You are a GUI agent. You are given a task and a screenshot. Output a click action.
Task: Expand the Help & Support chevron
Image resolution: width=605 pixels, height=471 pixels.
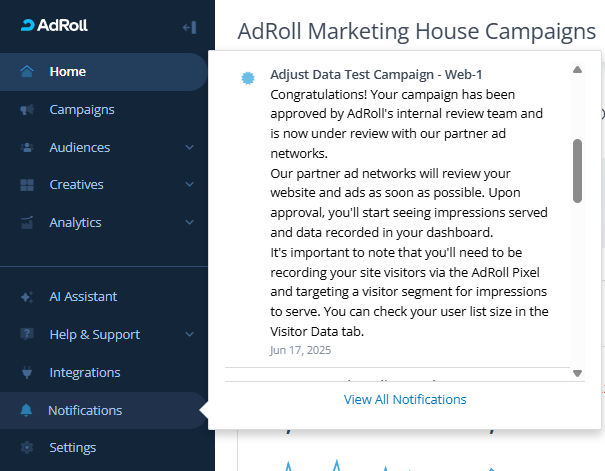190,335
